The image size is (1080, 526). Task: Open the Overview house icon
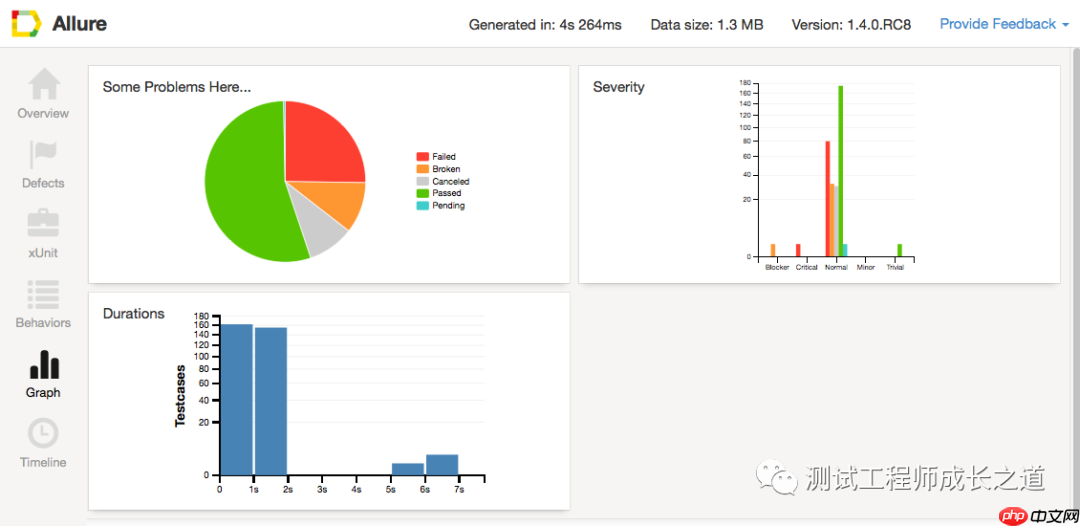coord(43,84)
